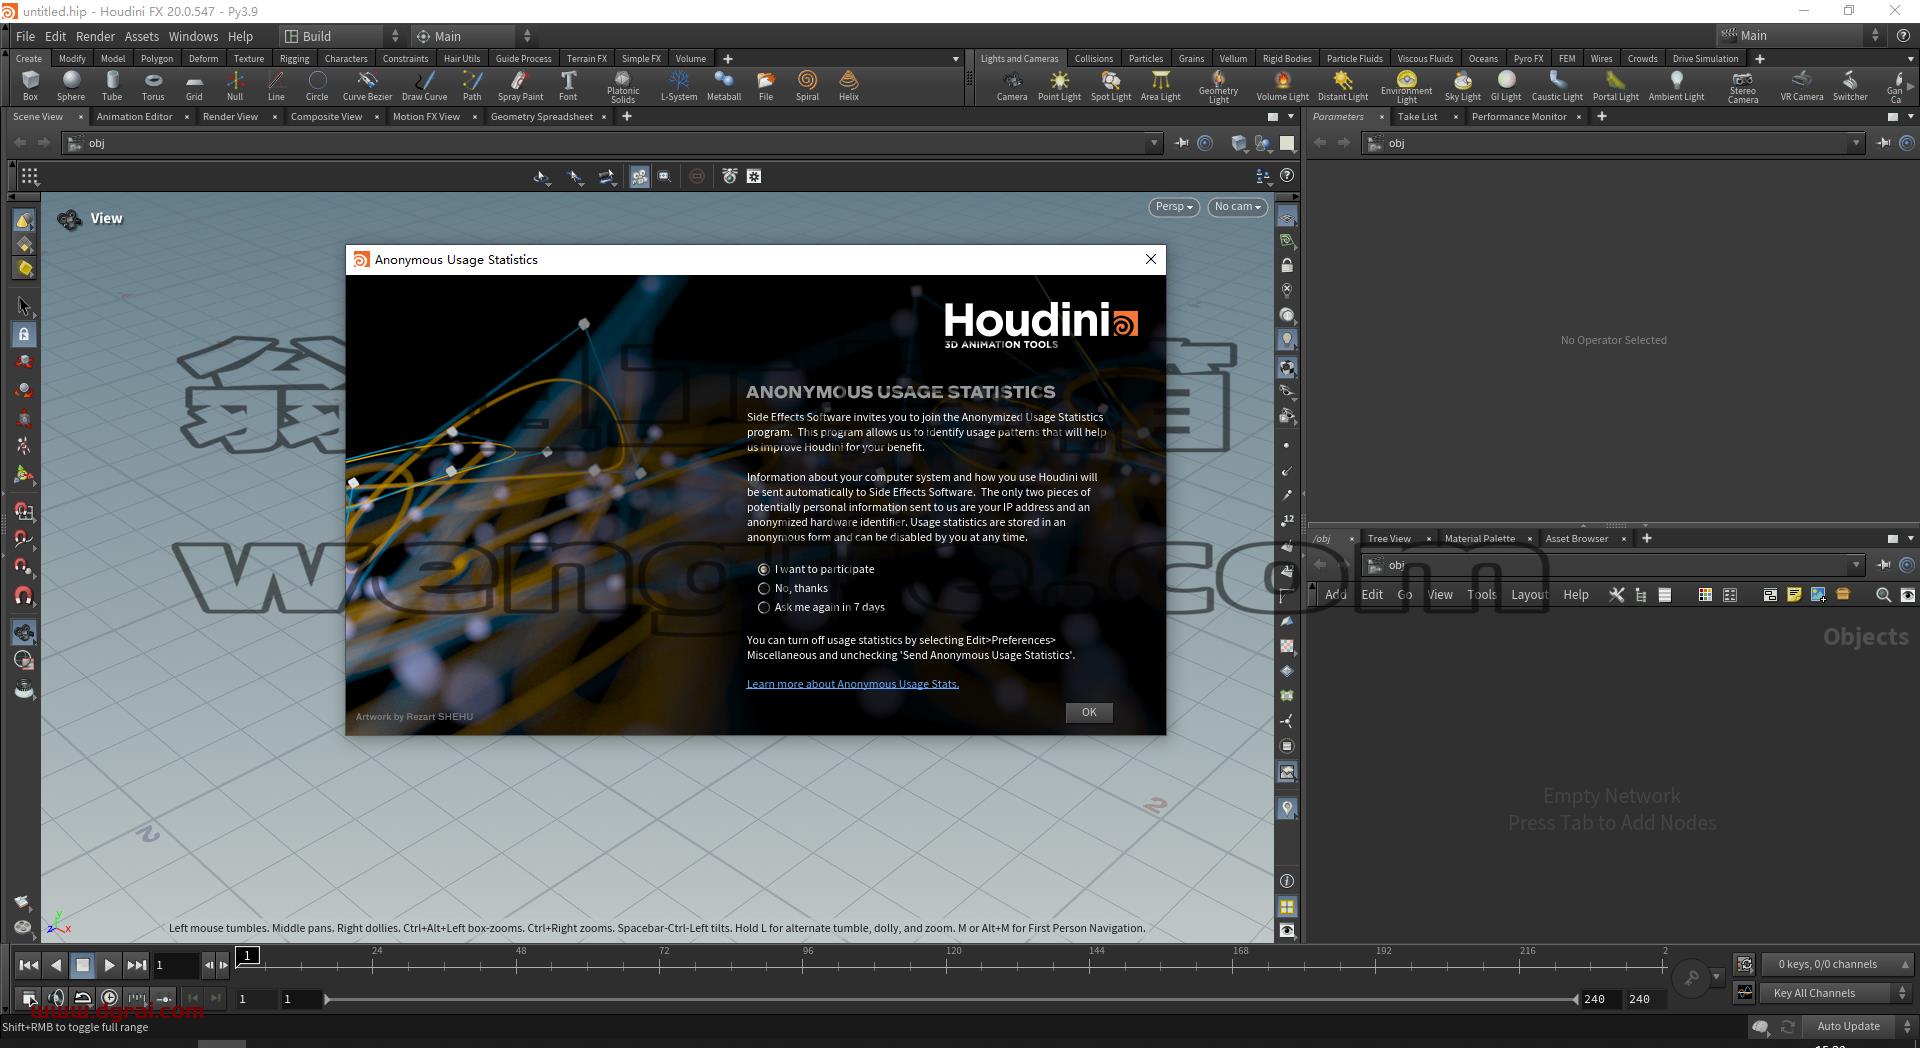The width and height of the screenshot is (1920, 1048).
Task: Open 'Learn more about Anonymous Usage Stats' link
Action: [x=852, y=684]
